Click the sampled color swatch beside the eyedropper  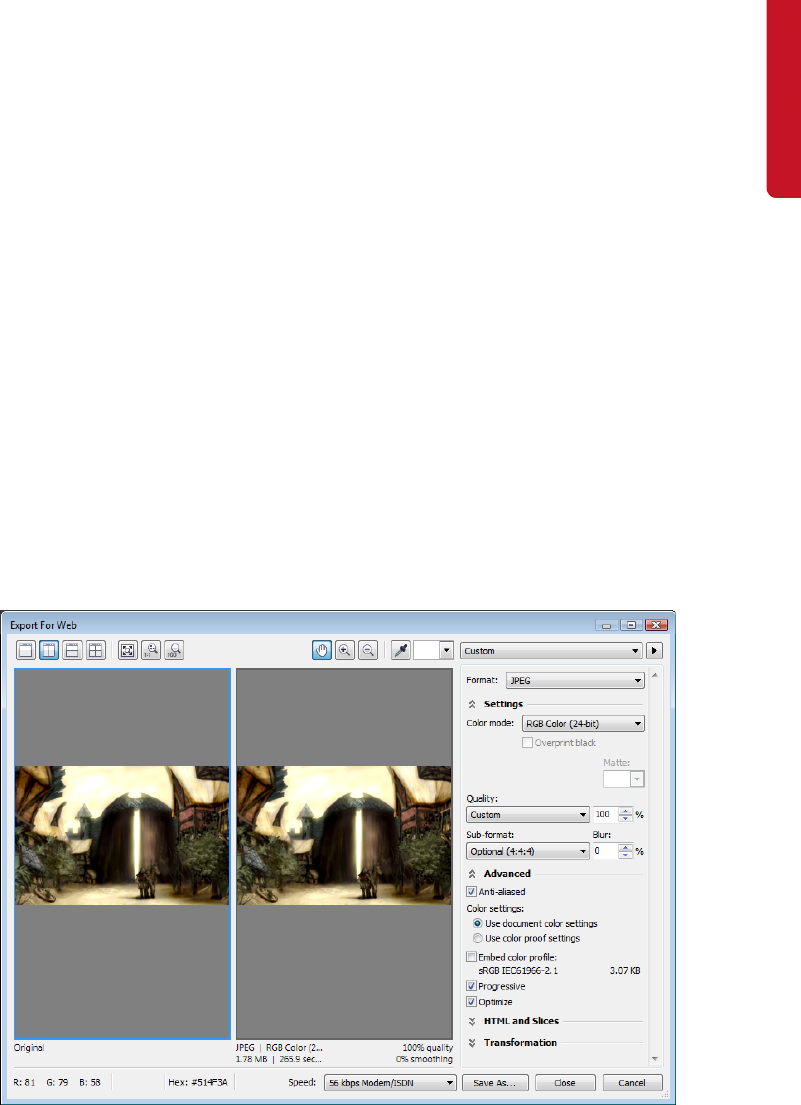click(426, 650)
